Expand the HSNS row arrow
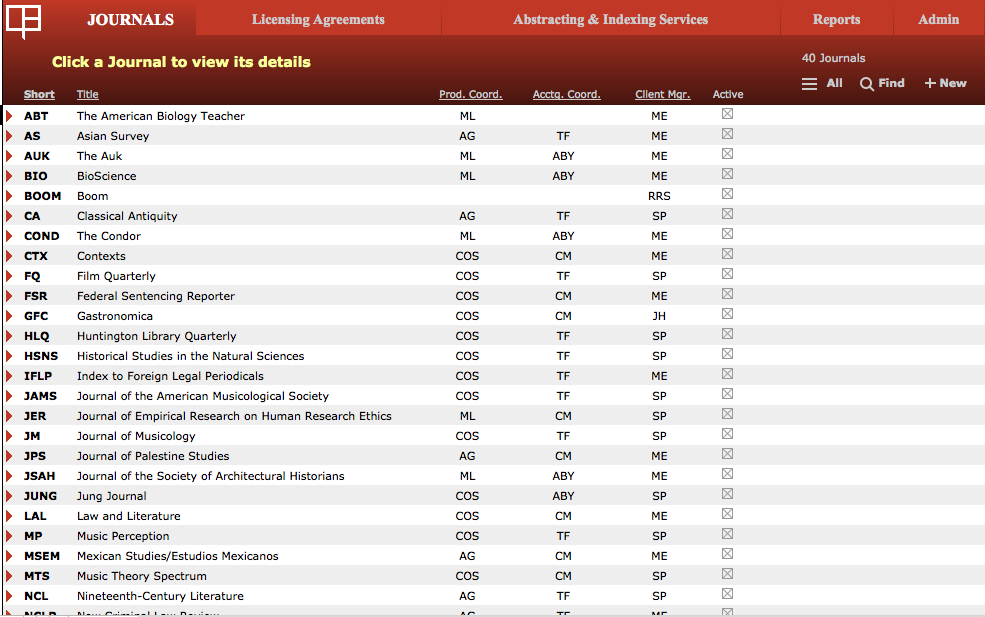 coord(9,356)
